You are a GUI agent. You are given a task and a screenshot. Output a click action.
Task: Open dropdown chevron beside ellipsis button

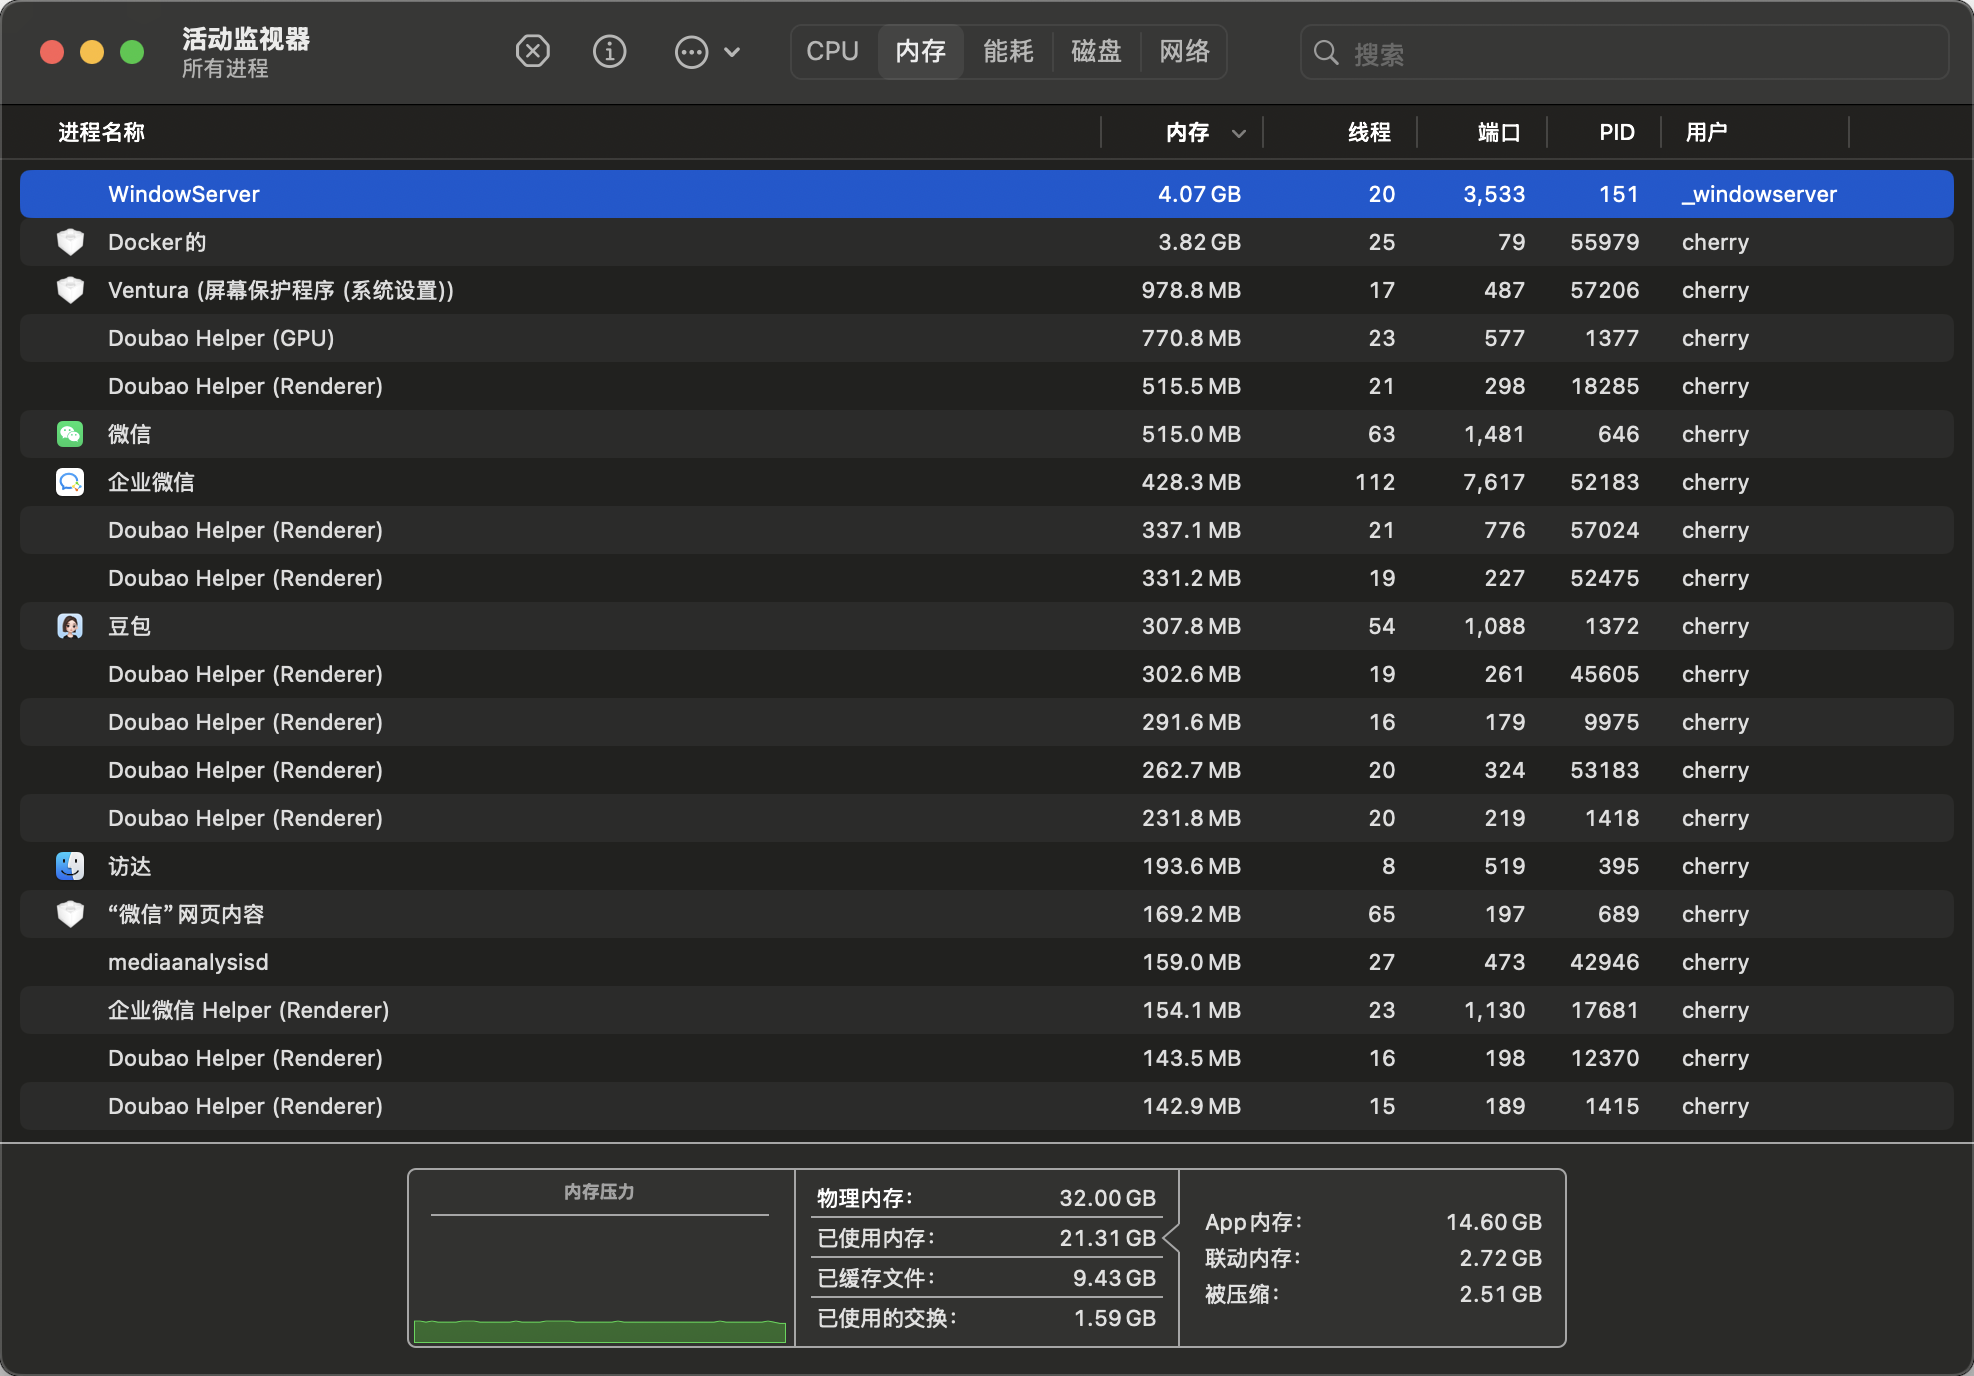pyautogui.click(x=732, y=52)
